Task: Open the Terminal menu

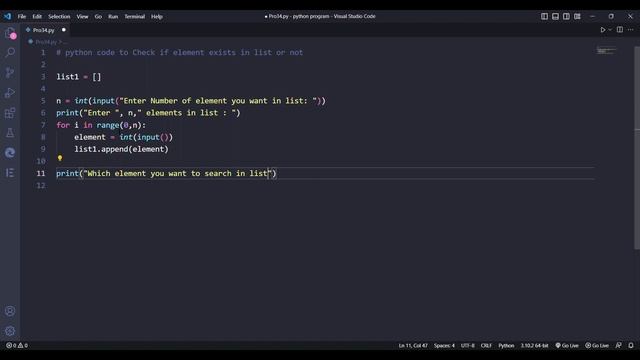Action: (135, 17)
